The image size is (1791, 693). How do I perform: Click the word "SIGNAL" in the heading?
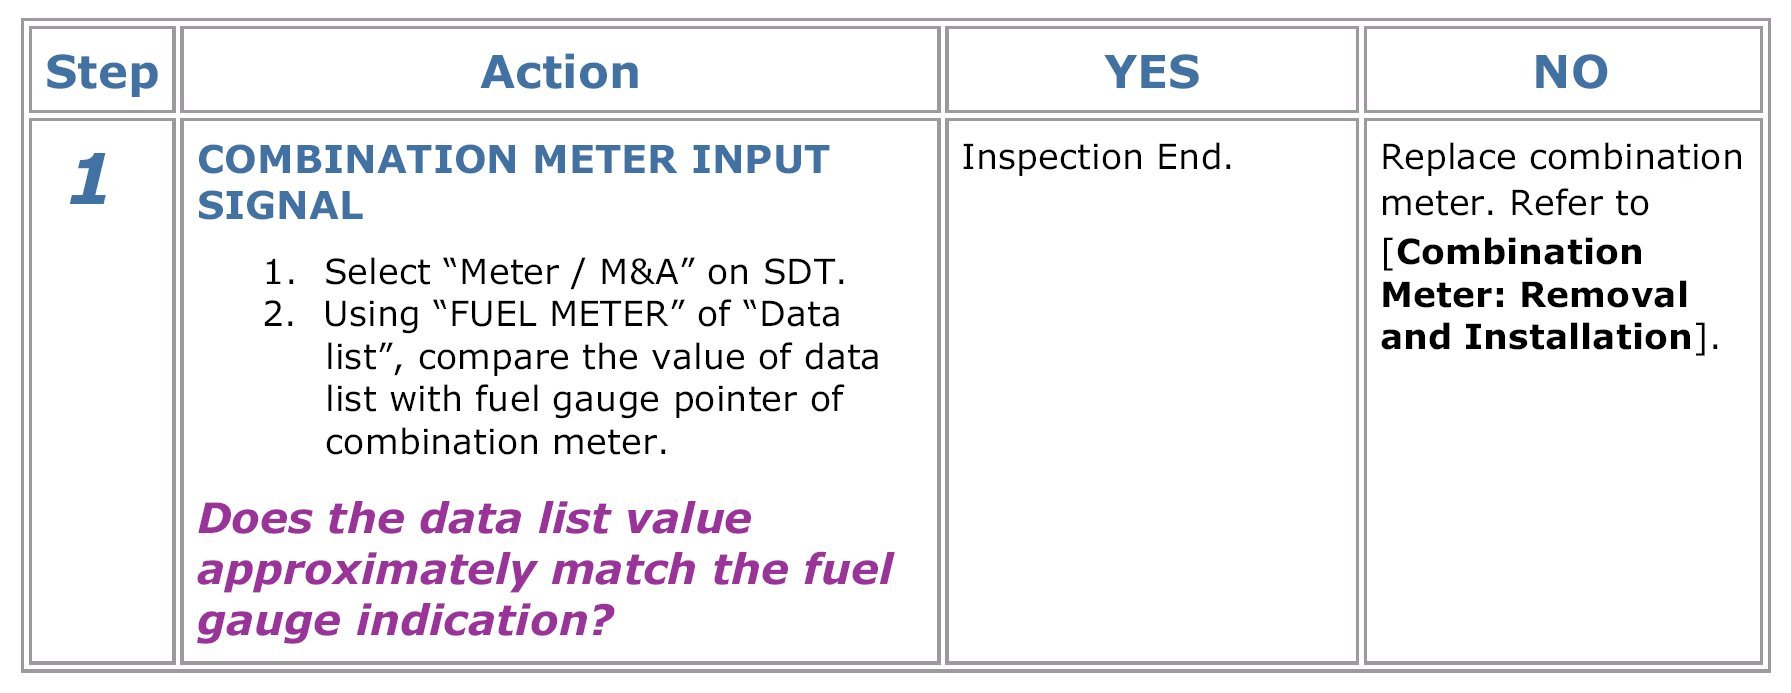tap(280, 206)
